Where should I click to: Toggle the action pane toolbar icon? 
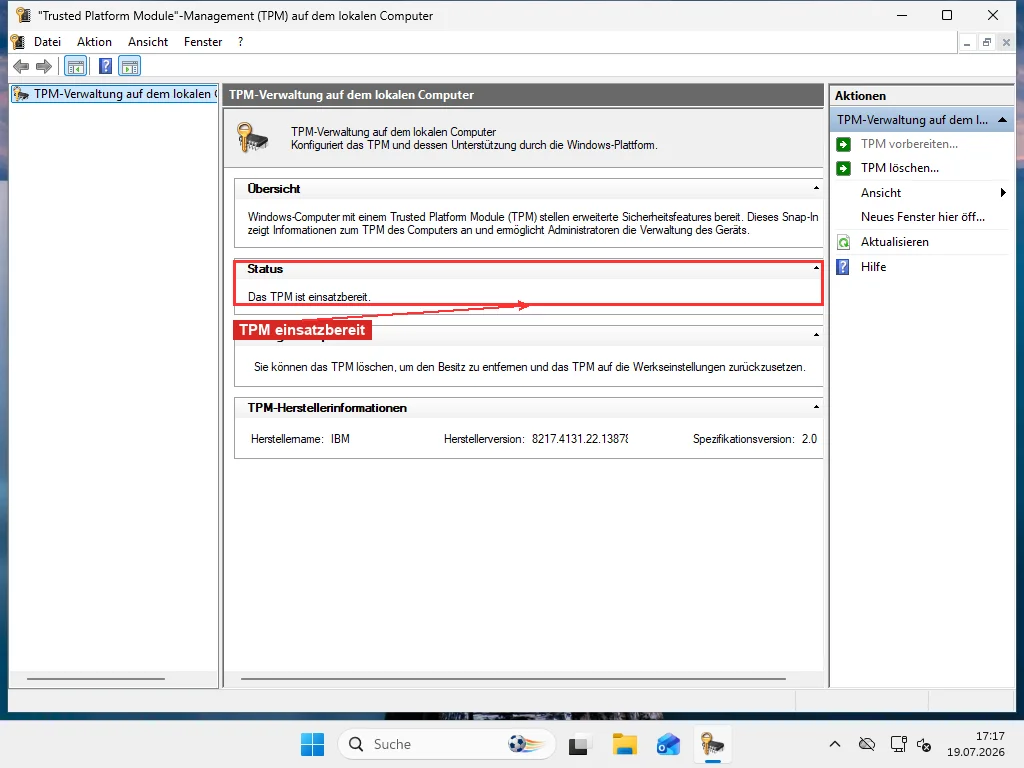[129, 66]
